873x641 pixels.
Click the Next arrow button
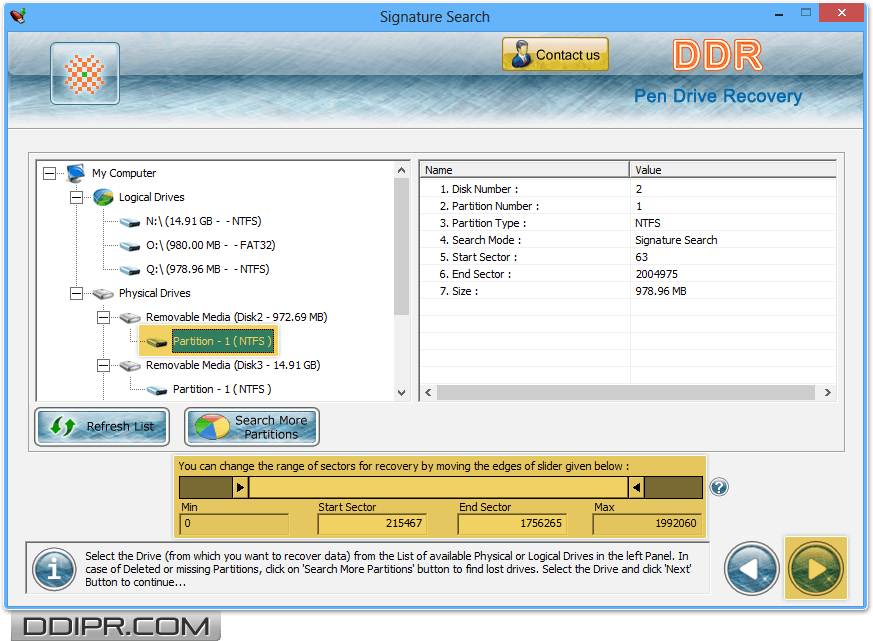(x=815, y=568)
